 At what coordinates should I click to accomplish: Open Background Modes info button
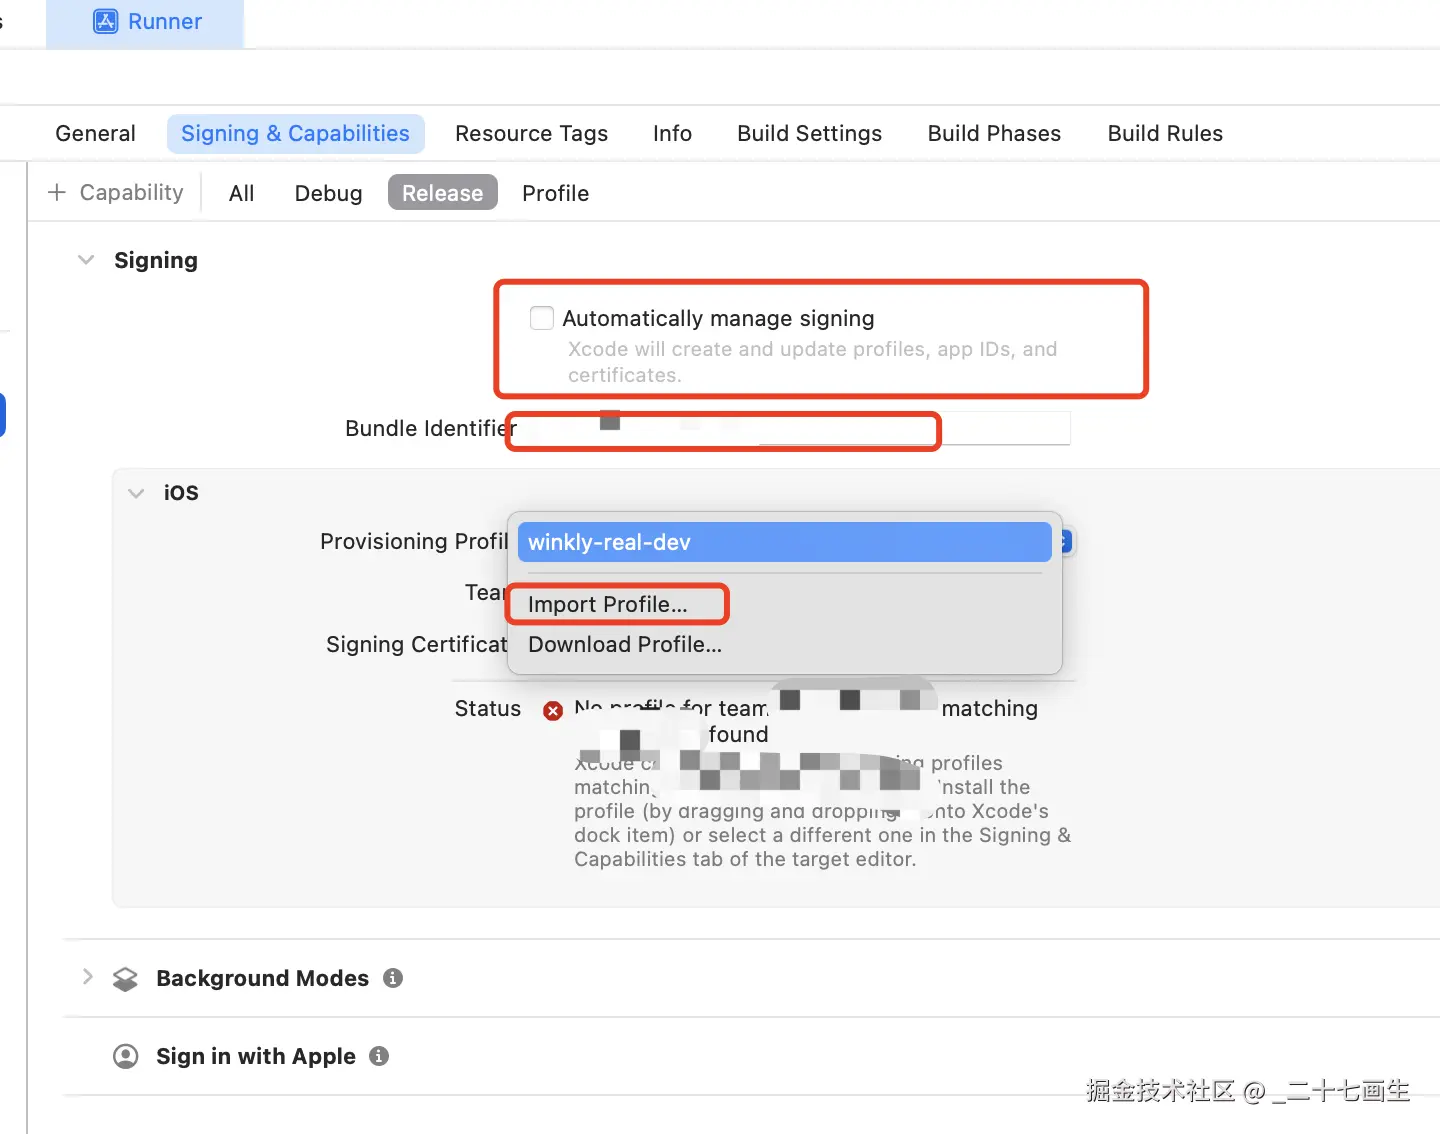tap(393, 978)
